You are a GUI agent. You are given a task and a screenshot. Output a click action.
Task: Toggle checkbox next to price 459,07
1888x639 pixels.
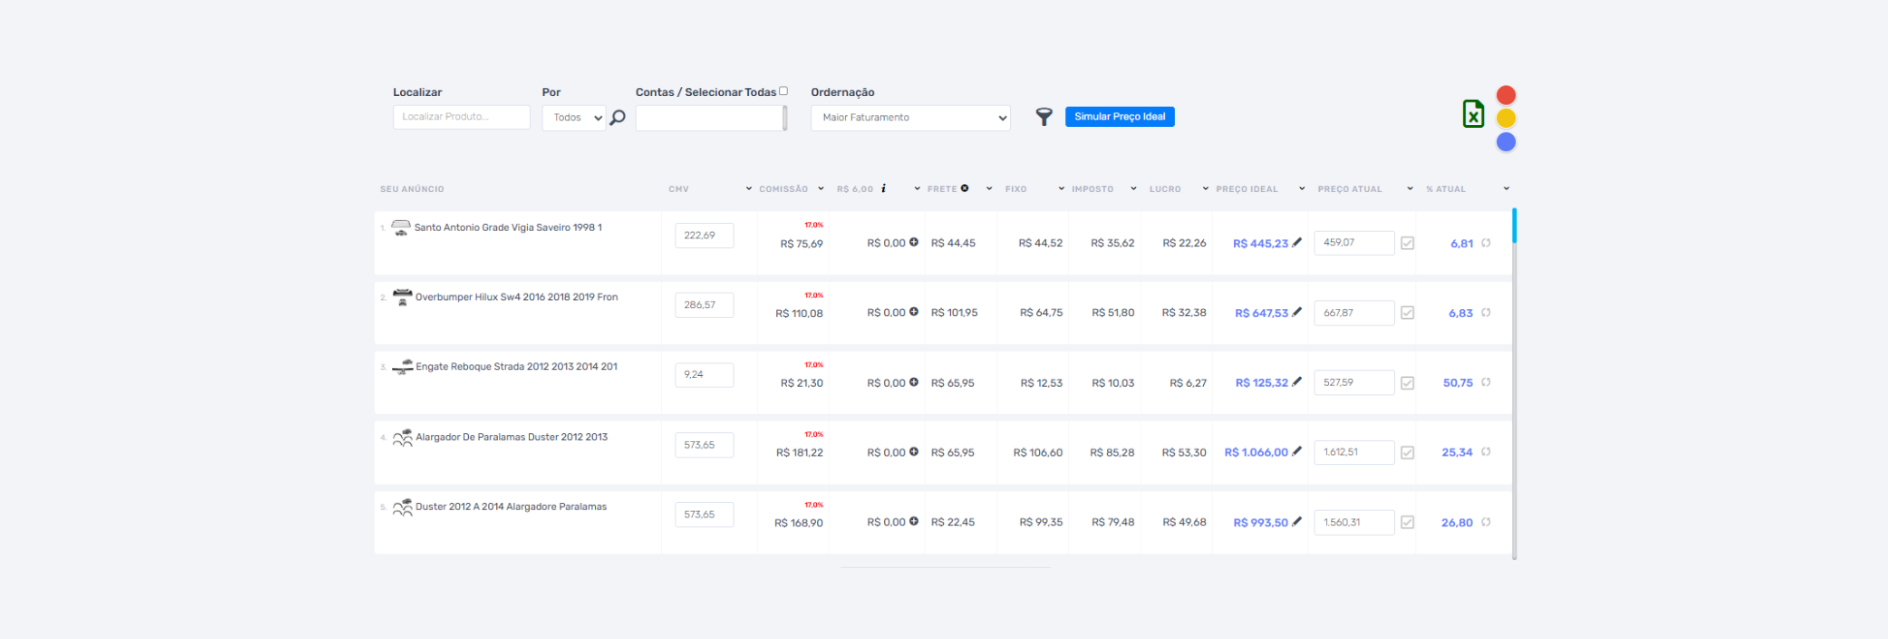[1407, 243]
